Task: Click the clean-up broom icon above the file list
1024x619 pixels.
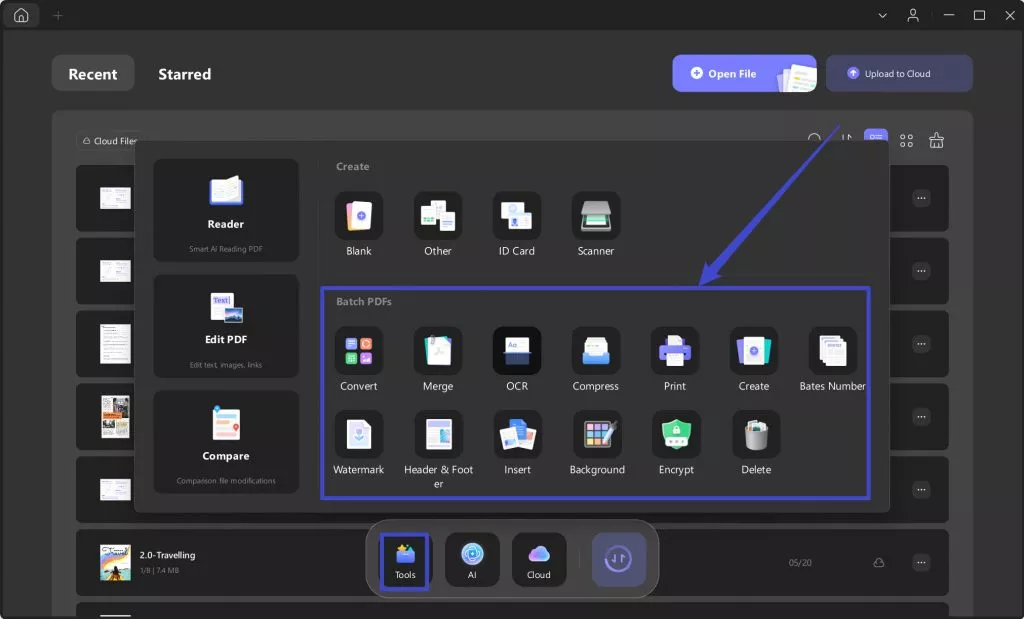Action: tap(936, 140)
